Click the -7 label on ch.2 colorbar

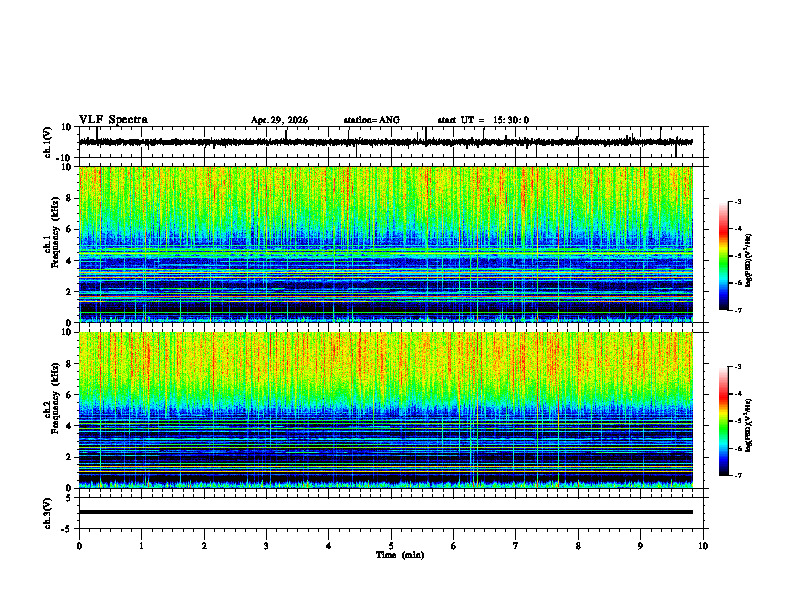(x=737, y=475)
